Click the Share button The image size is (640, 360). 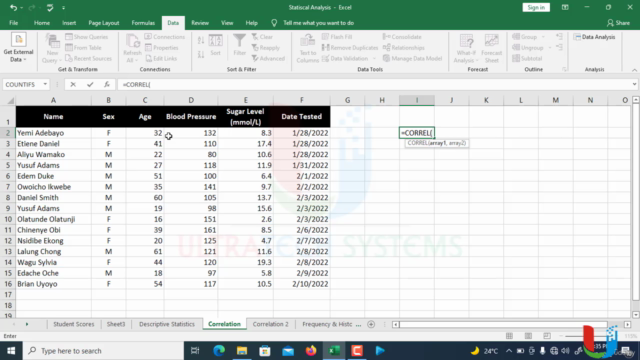tap(618, 23)
